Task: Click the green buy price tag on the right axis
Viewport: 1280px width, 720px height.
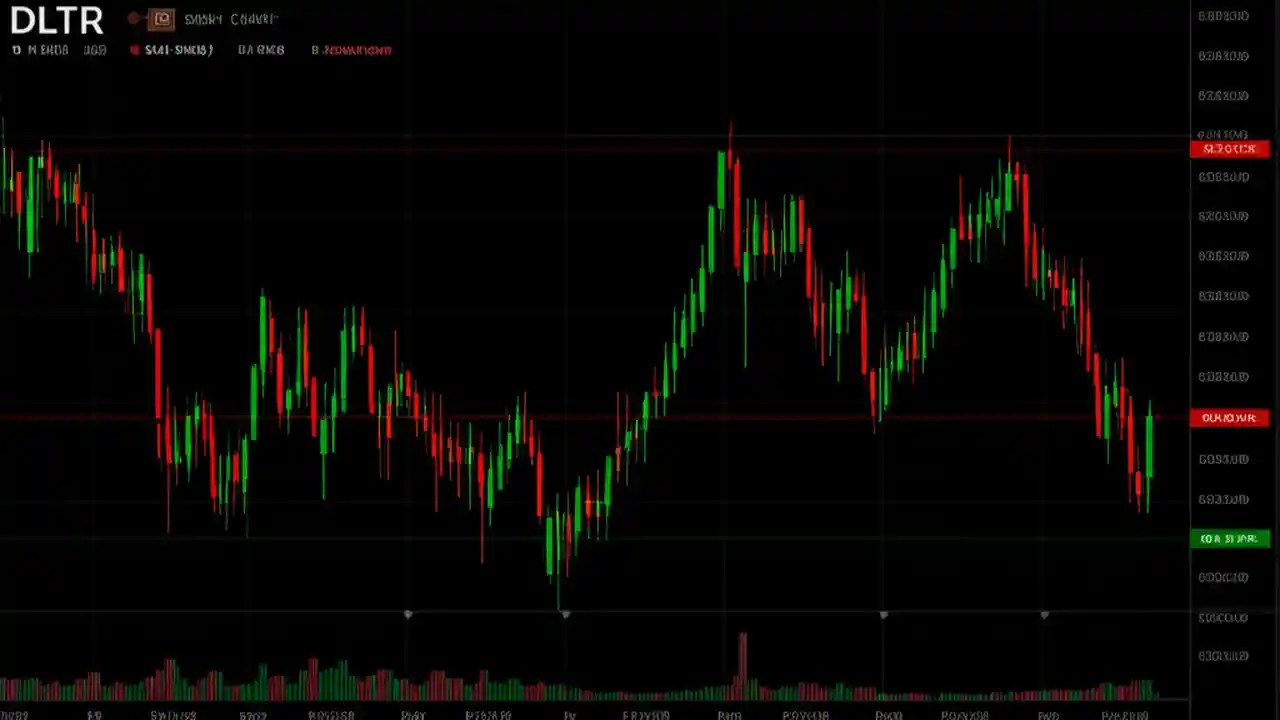Action: pyautogui.click(x=1228, y=538)
